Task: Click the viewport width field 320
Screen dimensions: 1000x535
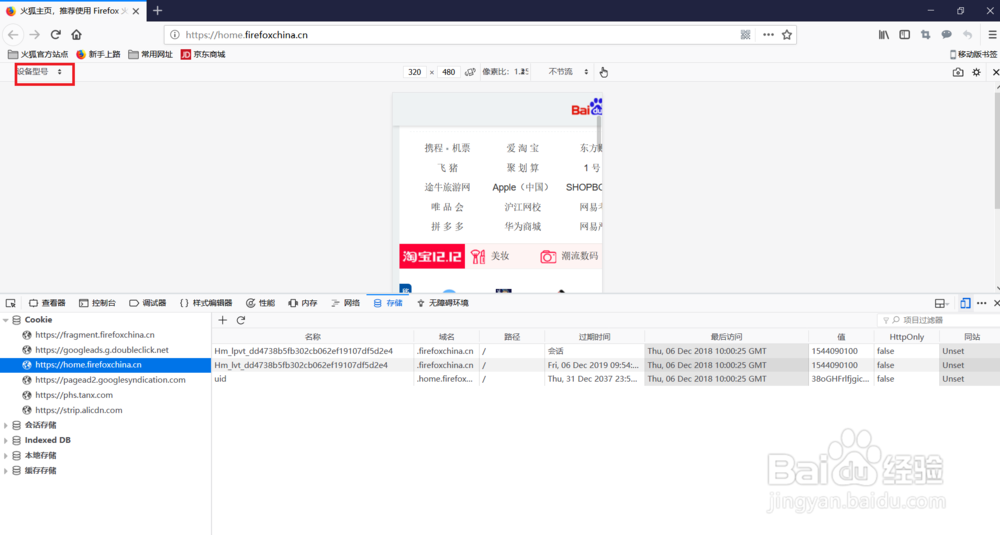Action: click(415, 72)
